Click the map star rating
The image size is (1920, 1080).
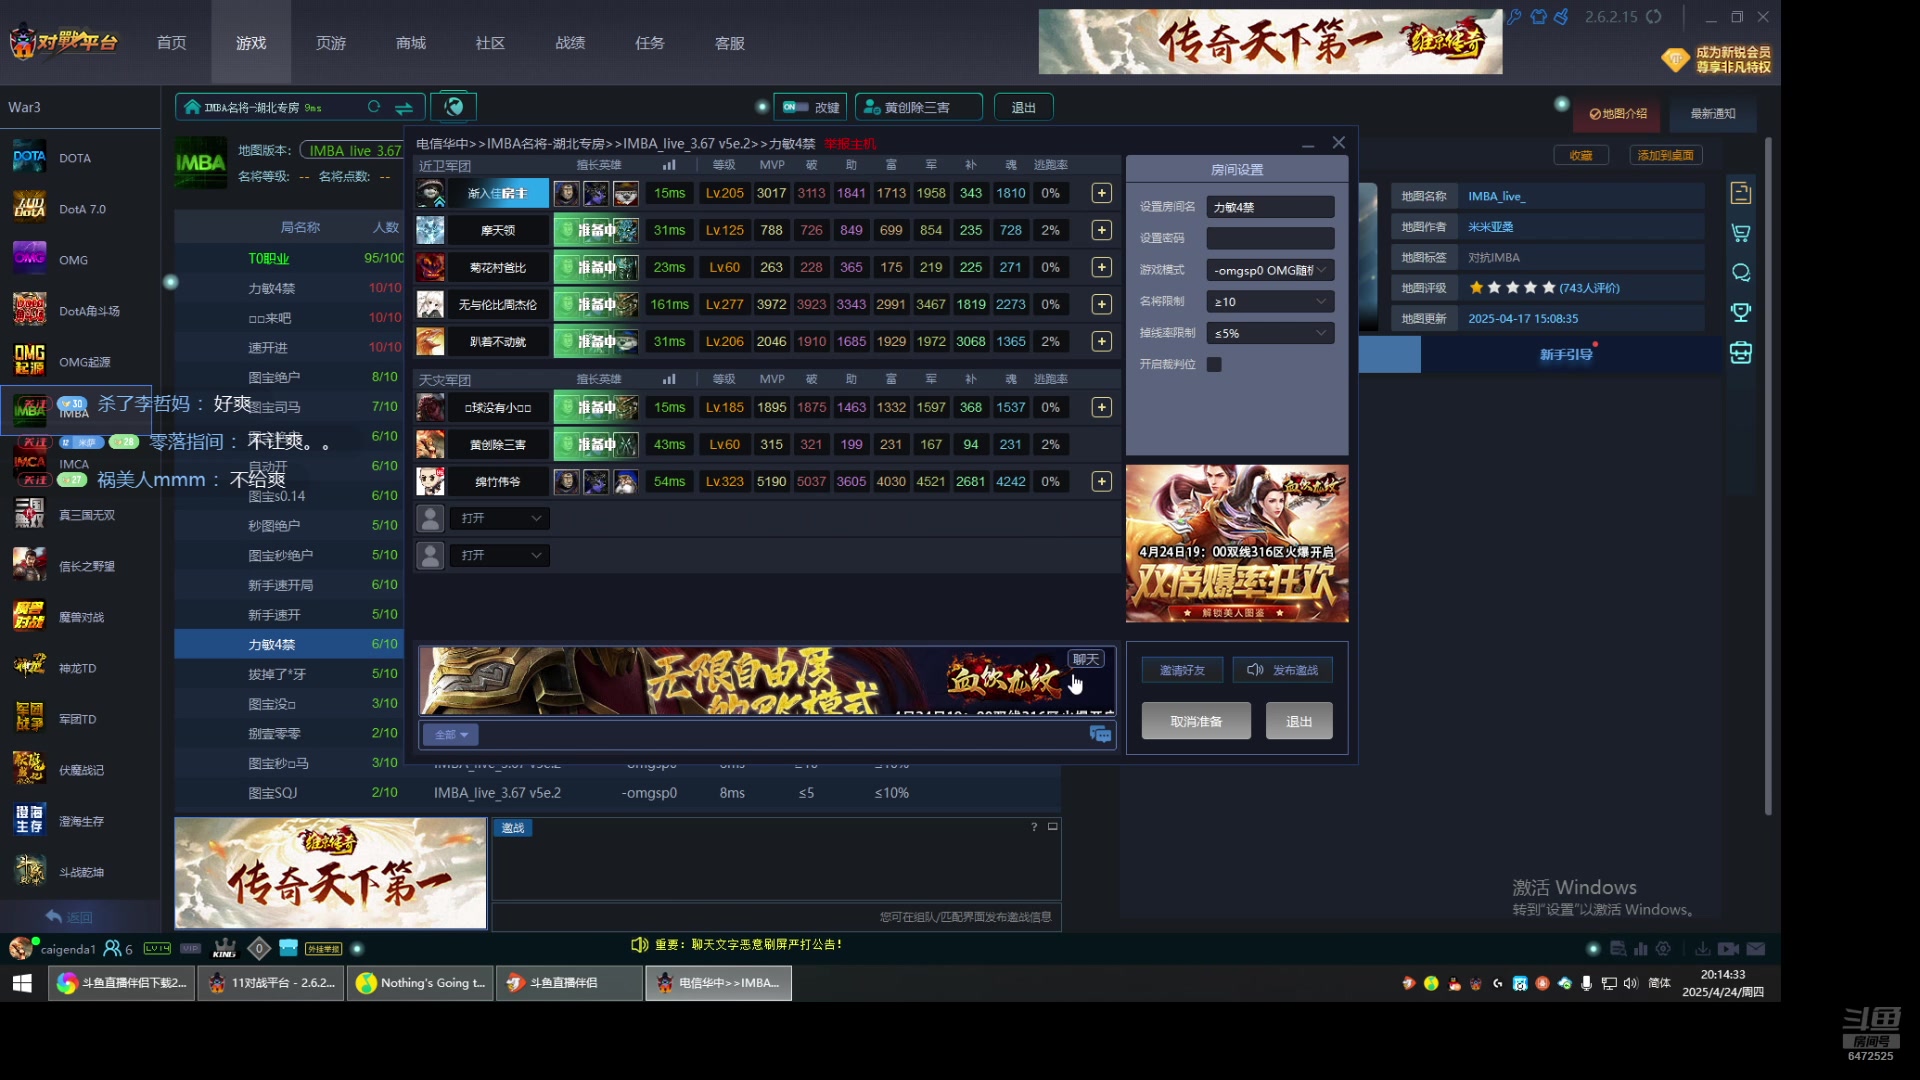pyautogui.click(x=1512, y=288)
